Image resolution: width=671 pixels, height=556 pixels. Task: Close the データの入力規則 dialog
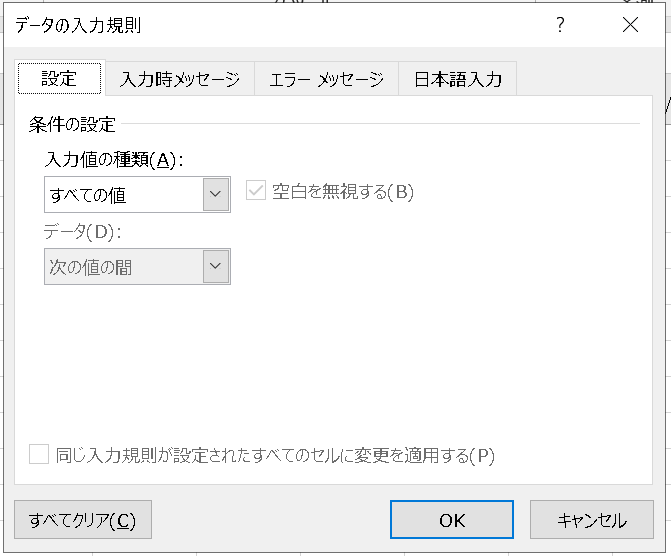click(630, 25)
